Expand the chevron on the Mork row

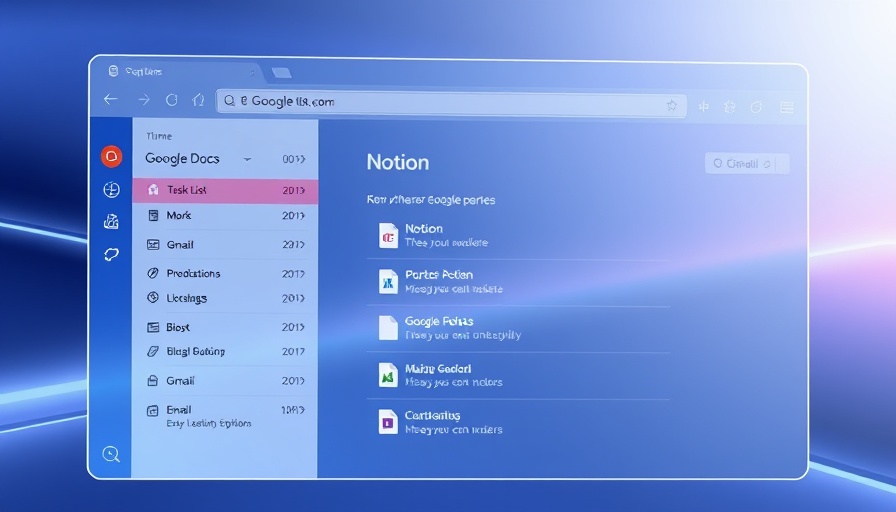pos(302,216)
